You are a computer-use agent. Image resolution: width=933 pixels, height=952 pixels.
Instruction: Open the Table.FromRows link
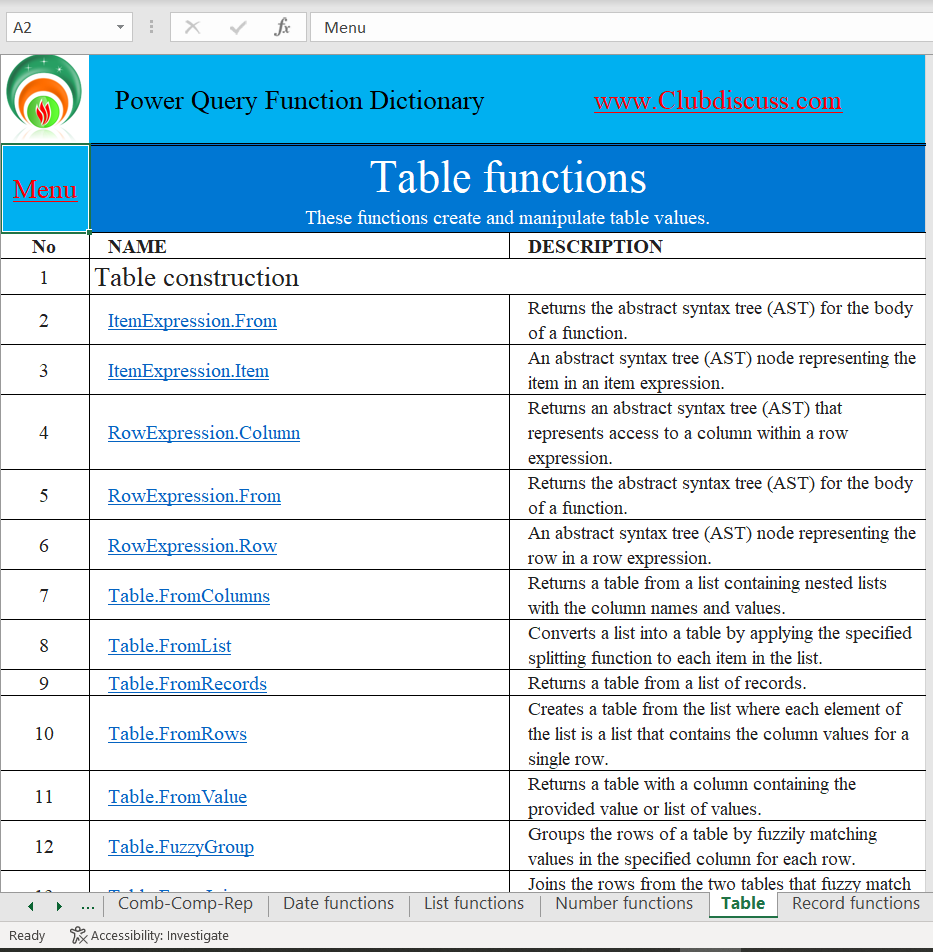click(178, 733)
